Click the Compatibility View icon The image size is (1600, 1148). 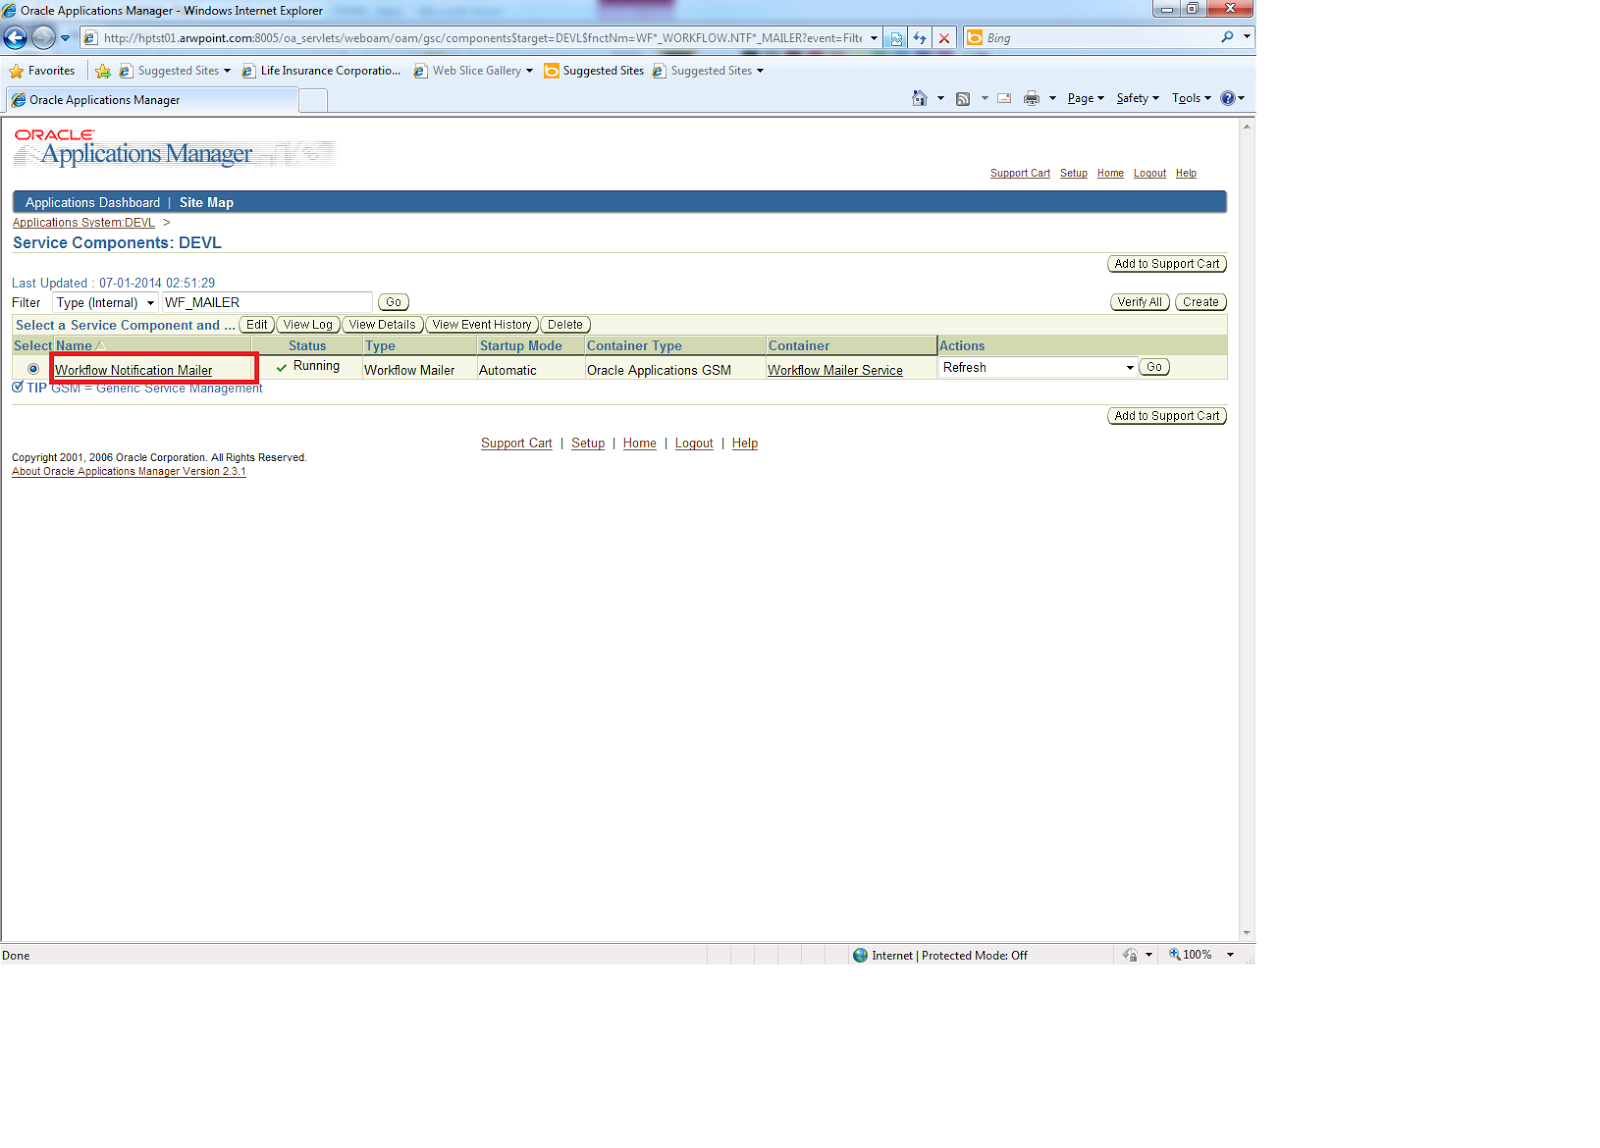896,38
